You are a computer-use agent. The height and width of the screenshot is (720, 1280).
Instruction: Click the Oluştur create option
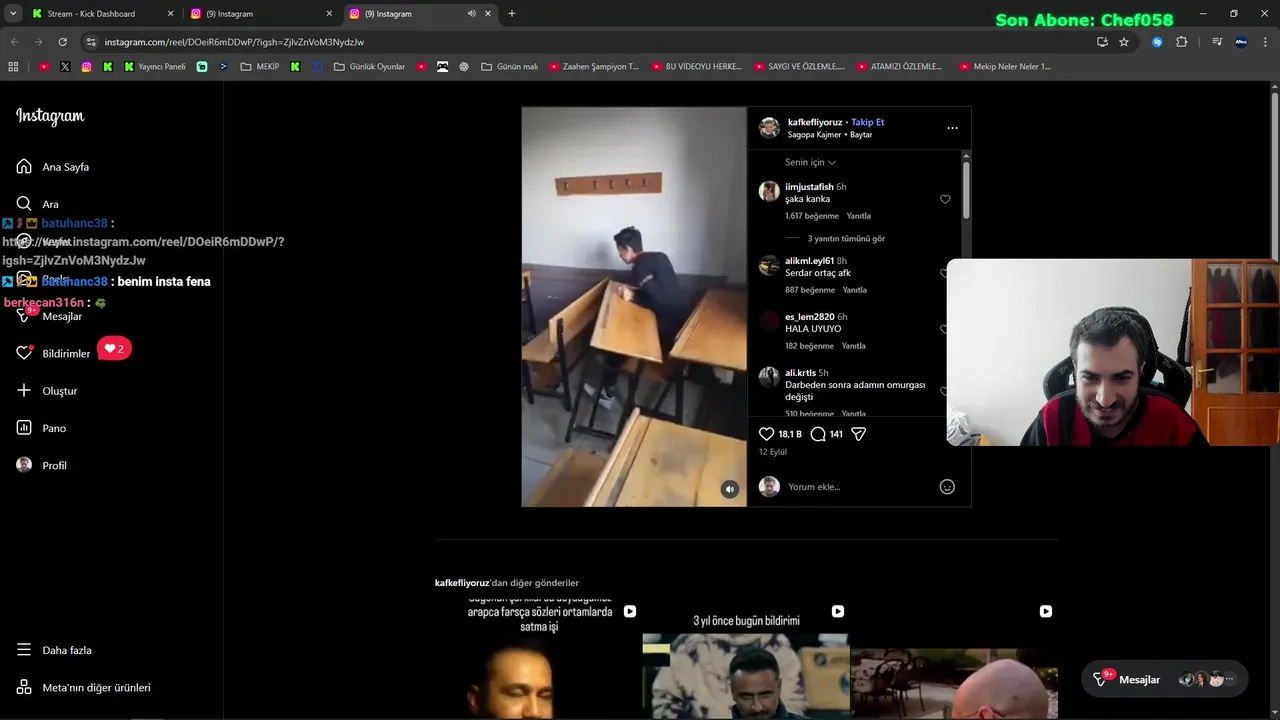tap(47, 391)
